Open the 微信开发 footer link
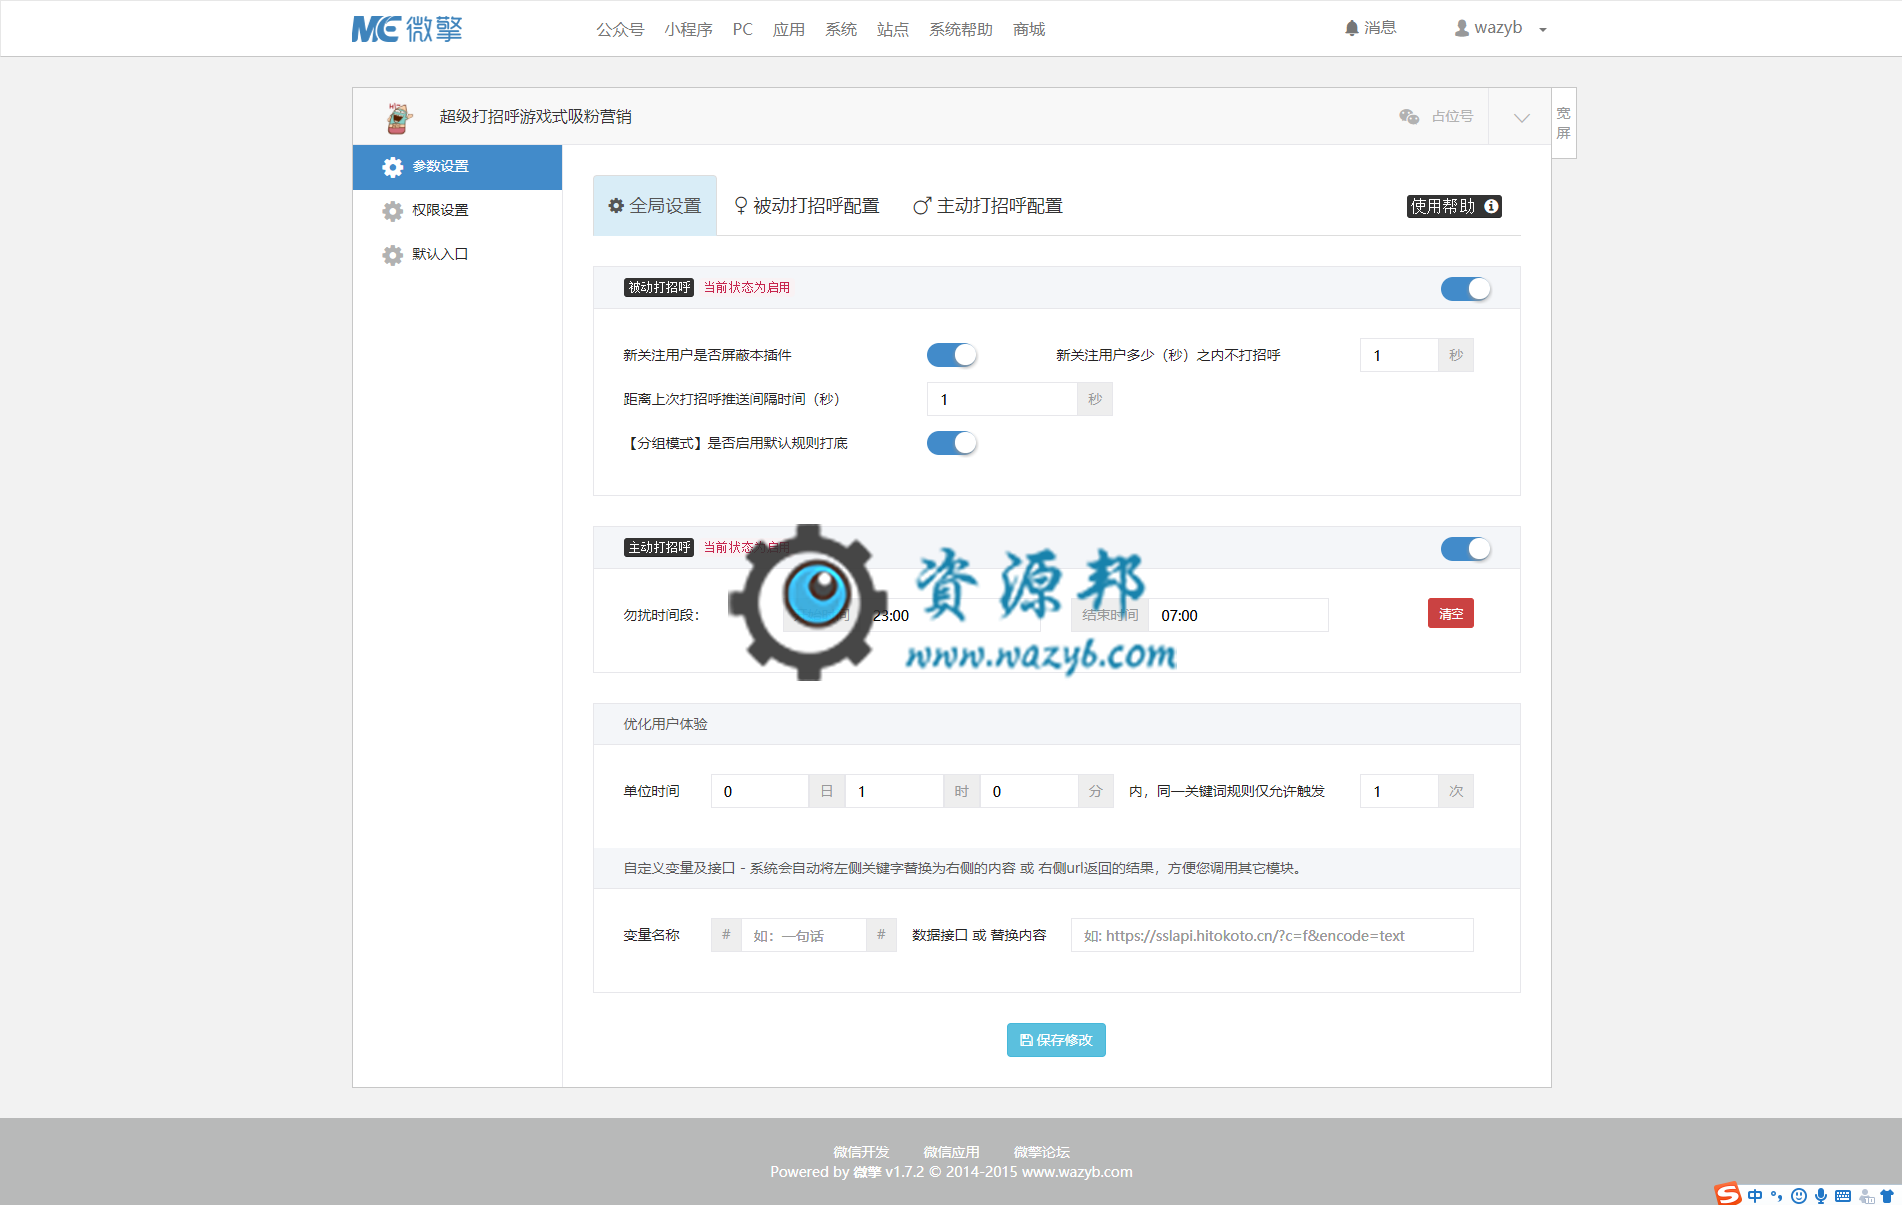Viewport: 1902px width, 1205px height. pos(861,1152)
